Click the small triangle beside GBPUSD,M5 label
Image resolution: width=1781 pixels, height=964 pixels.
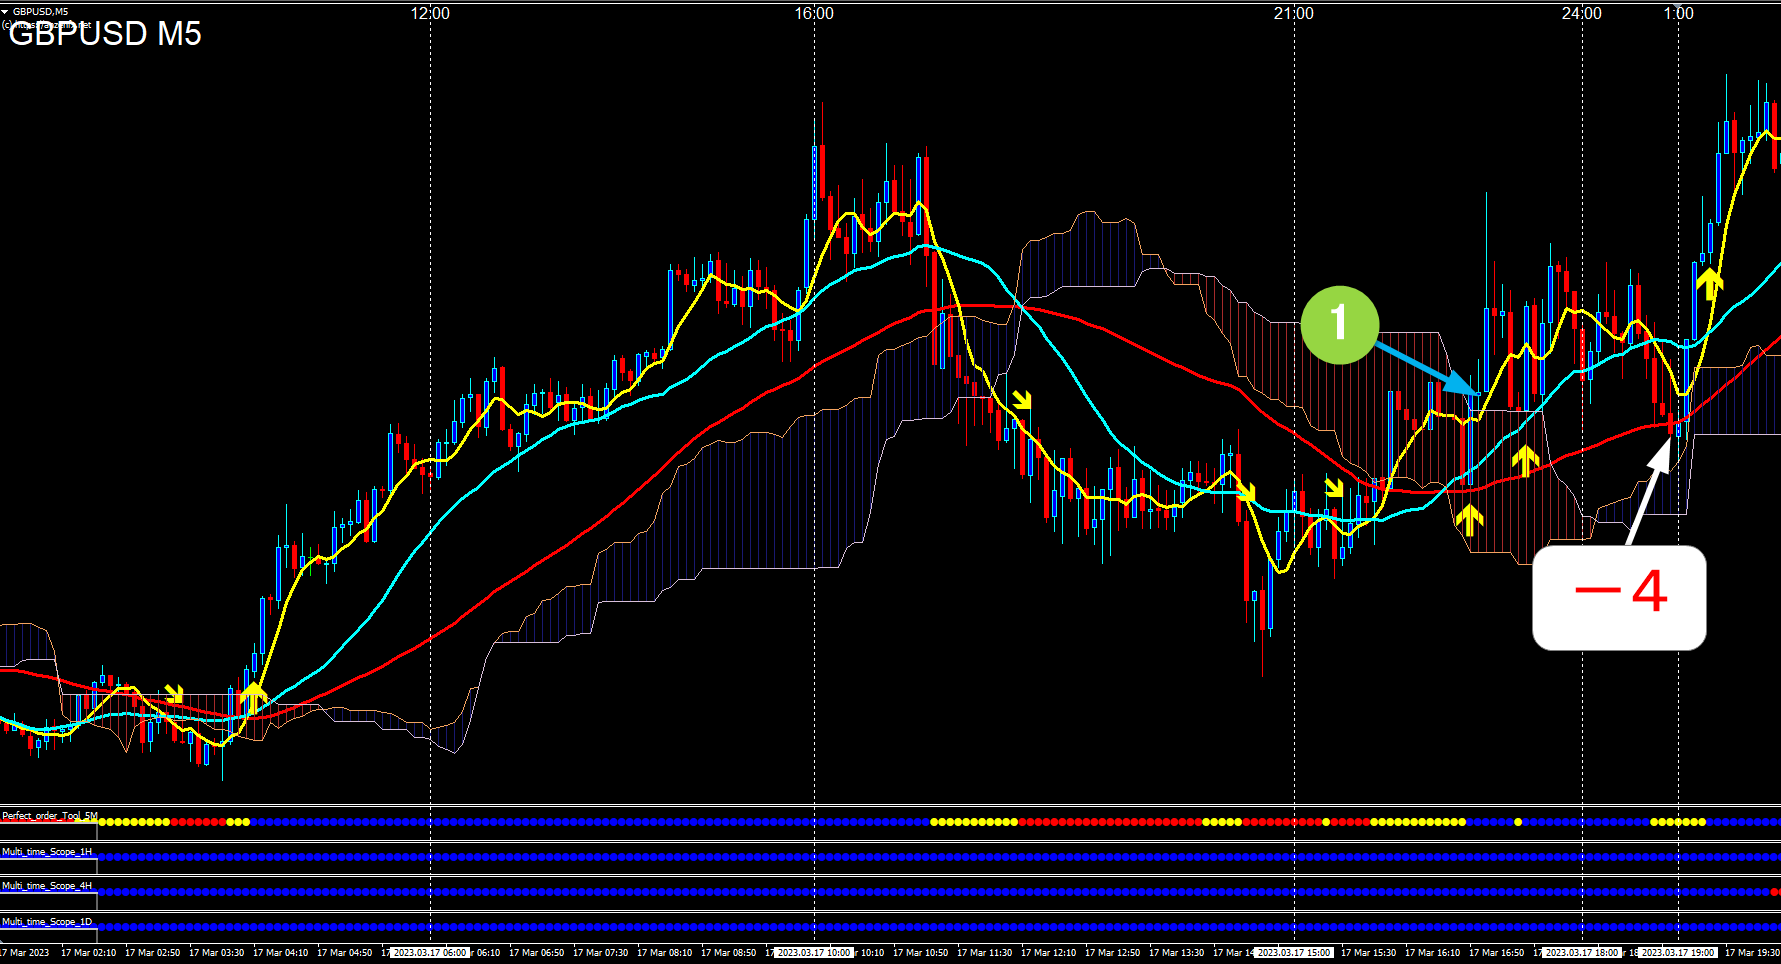(5, 12)
